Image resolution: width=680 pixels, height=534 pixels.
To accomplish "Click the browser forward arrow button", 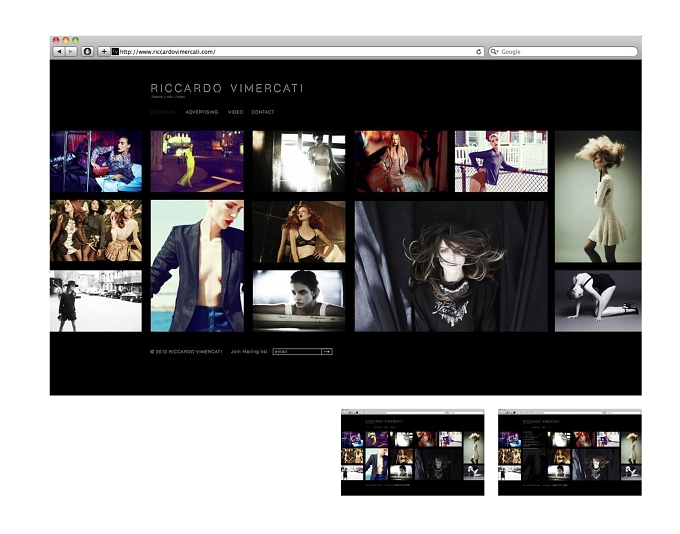I will pyautogui.click(x=71, y=52).
